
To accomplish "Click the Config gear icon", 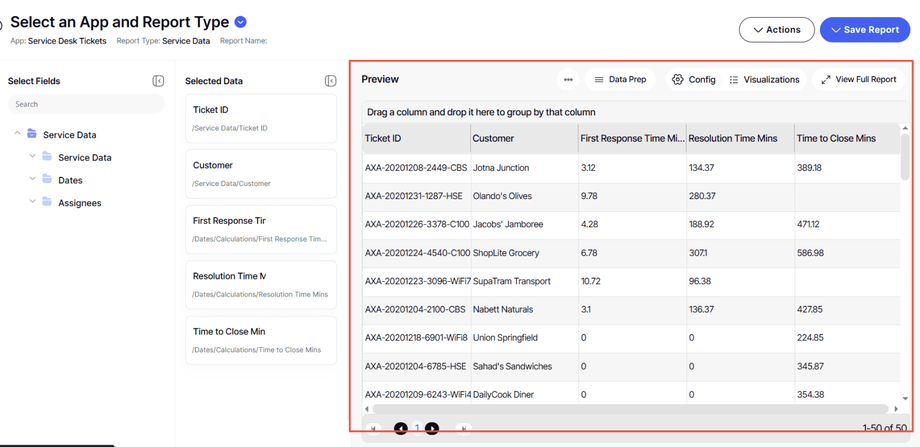I will (678, 80).
